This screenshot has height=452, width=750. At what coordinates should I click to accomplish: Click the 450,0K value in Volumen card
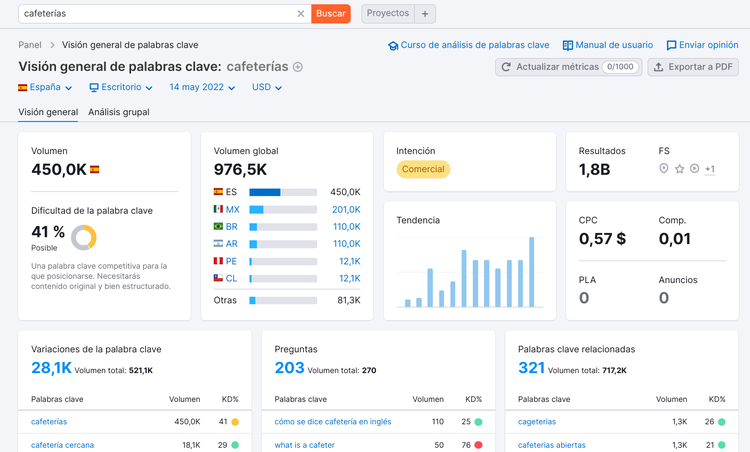59,169
